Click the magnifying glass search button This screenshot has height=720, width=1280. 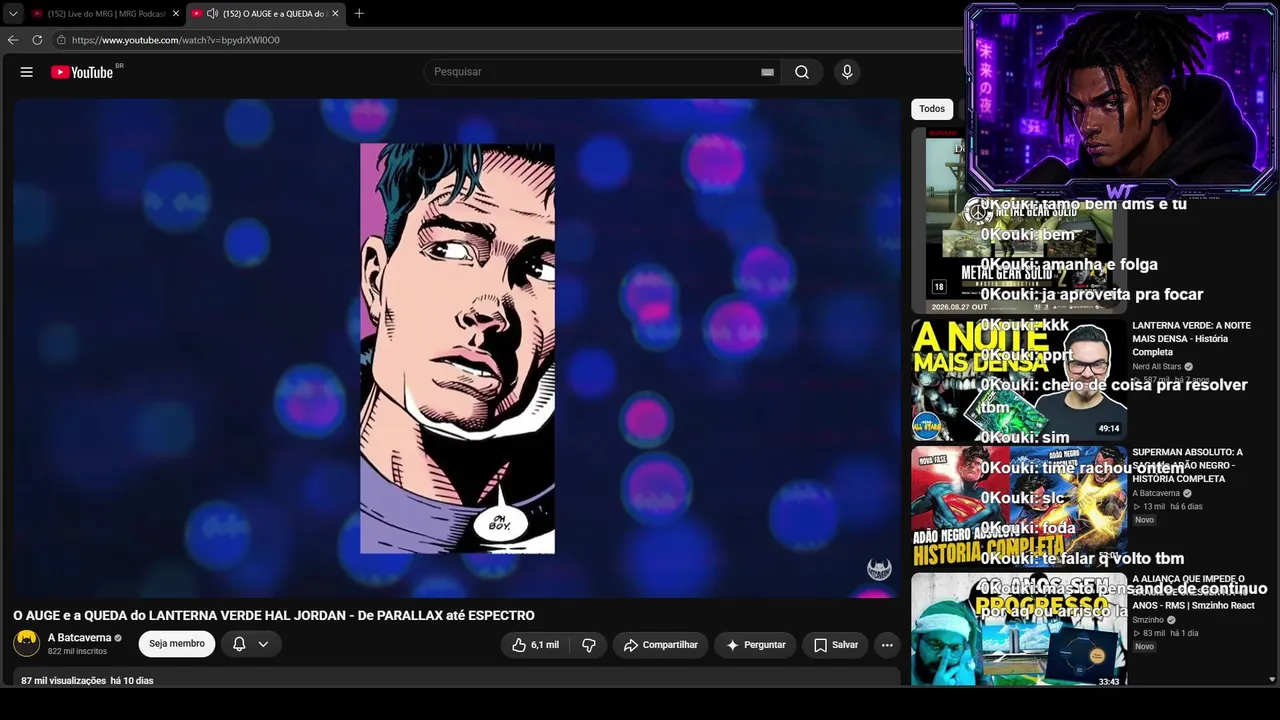(x=802, y=72)
